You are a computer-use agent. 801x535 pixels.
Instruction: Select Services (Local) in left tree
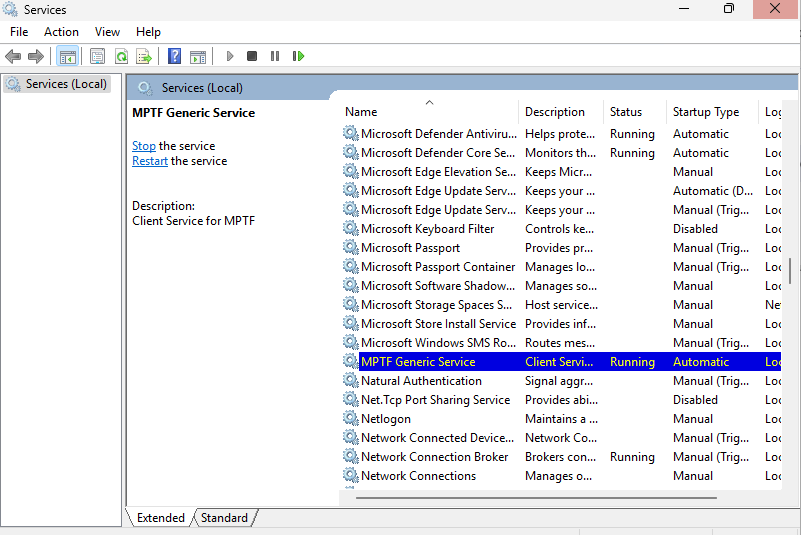point(66,84)
